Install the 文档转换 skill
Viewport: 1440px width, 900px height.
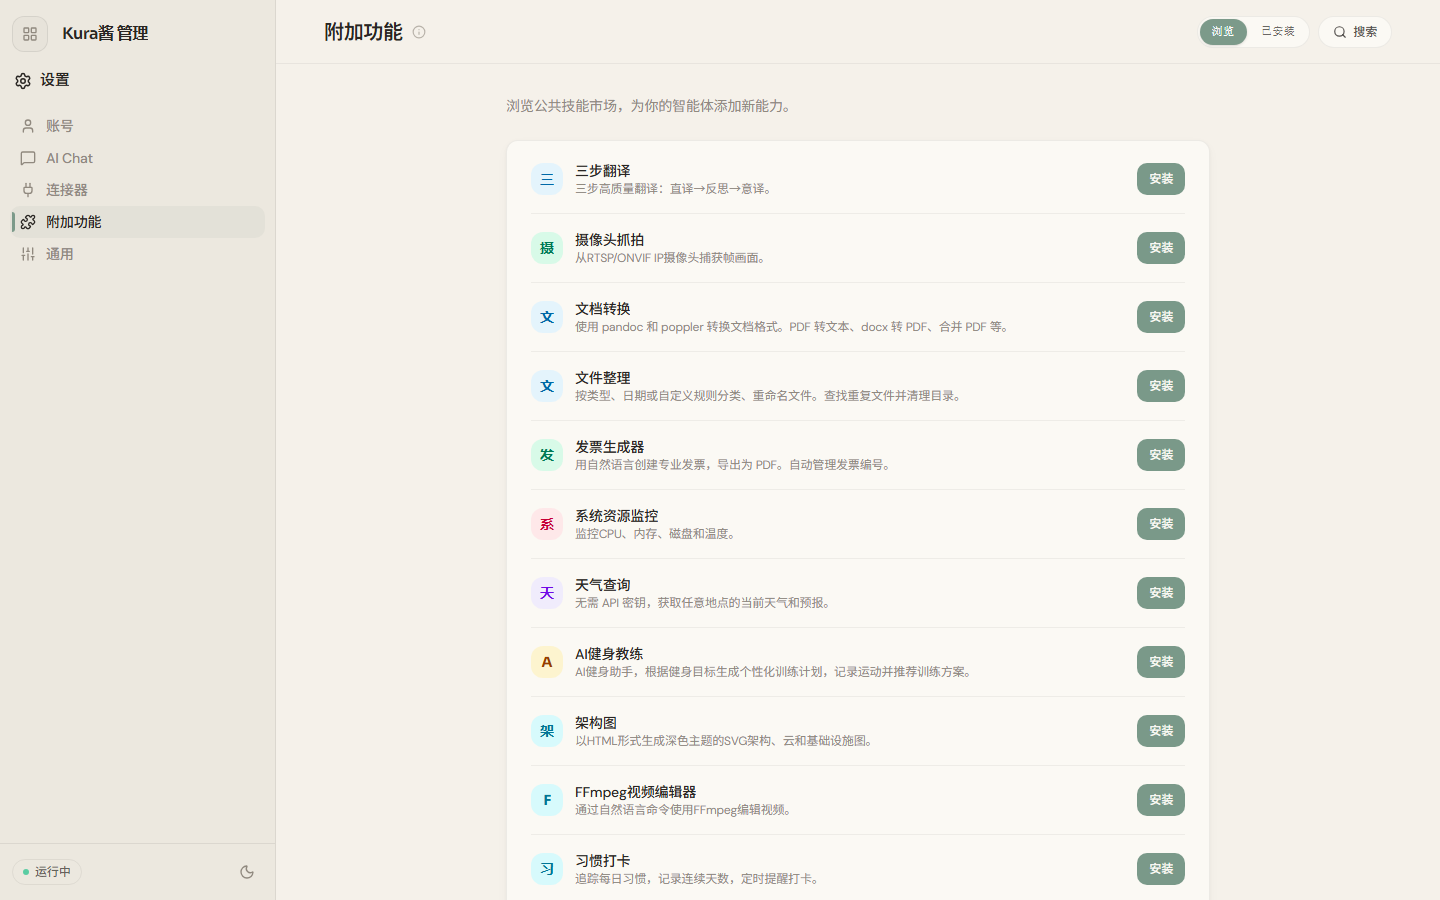pyautogui.click(x=1161, y=317)
